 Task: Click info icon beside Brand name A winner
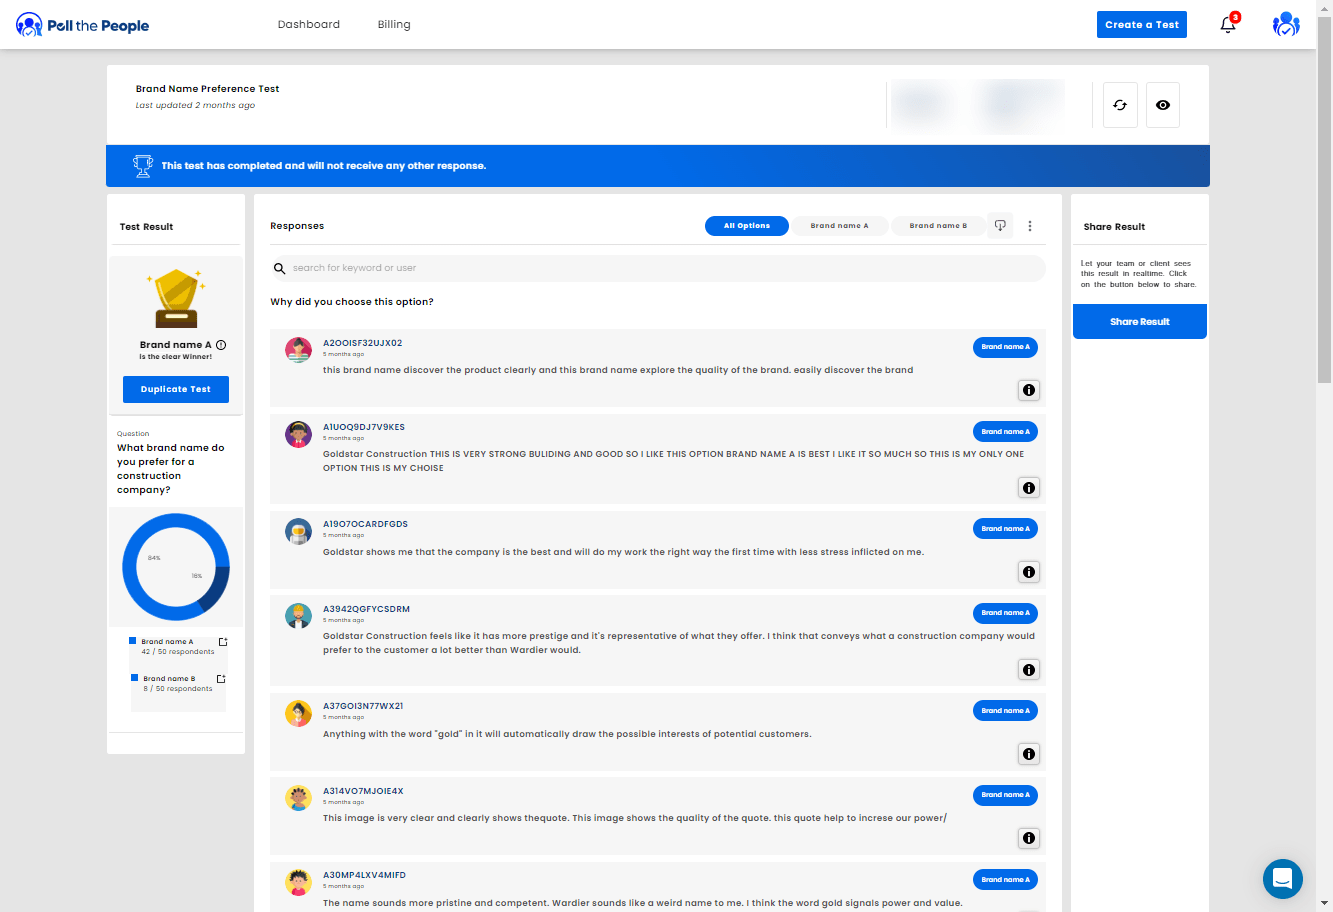tap(221, 345)
